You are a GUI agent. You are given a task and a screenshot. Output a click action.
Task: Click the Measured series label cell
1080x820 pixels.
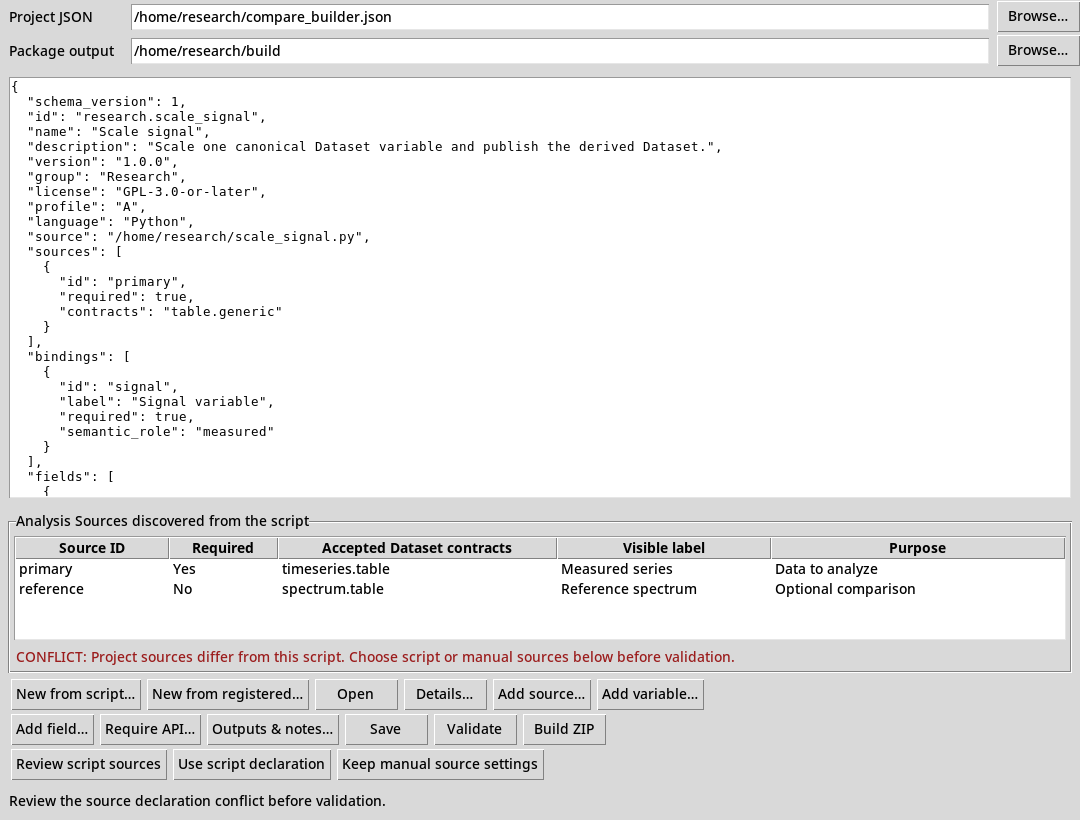click(616, 569)
